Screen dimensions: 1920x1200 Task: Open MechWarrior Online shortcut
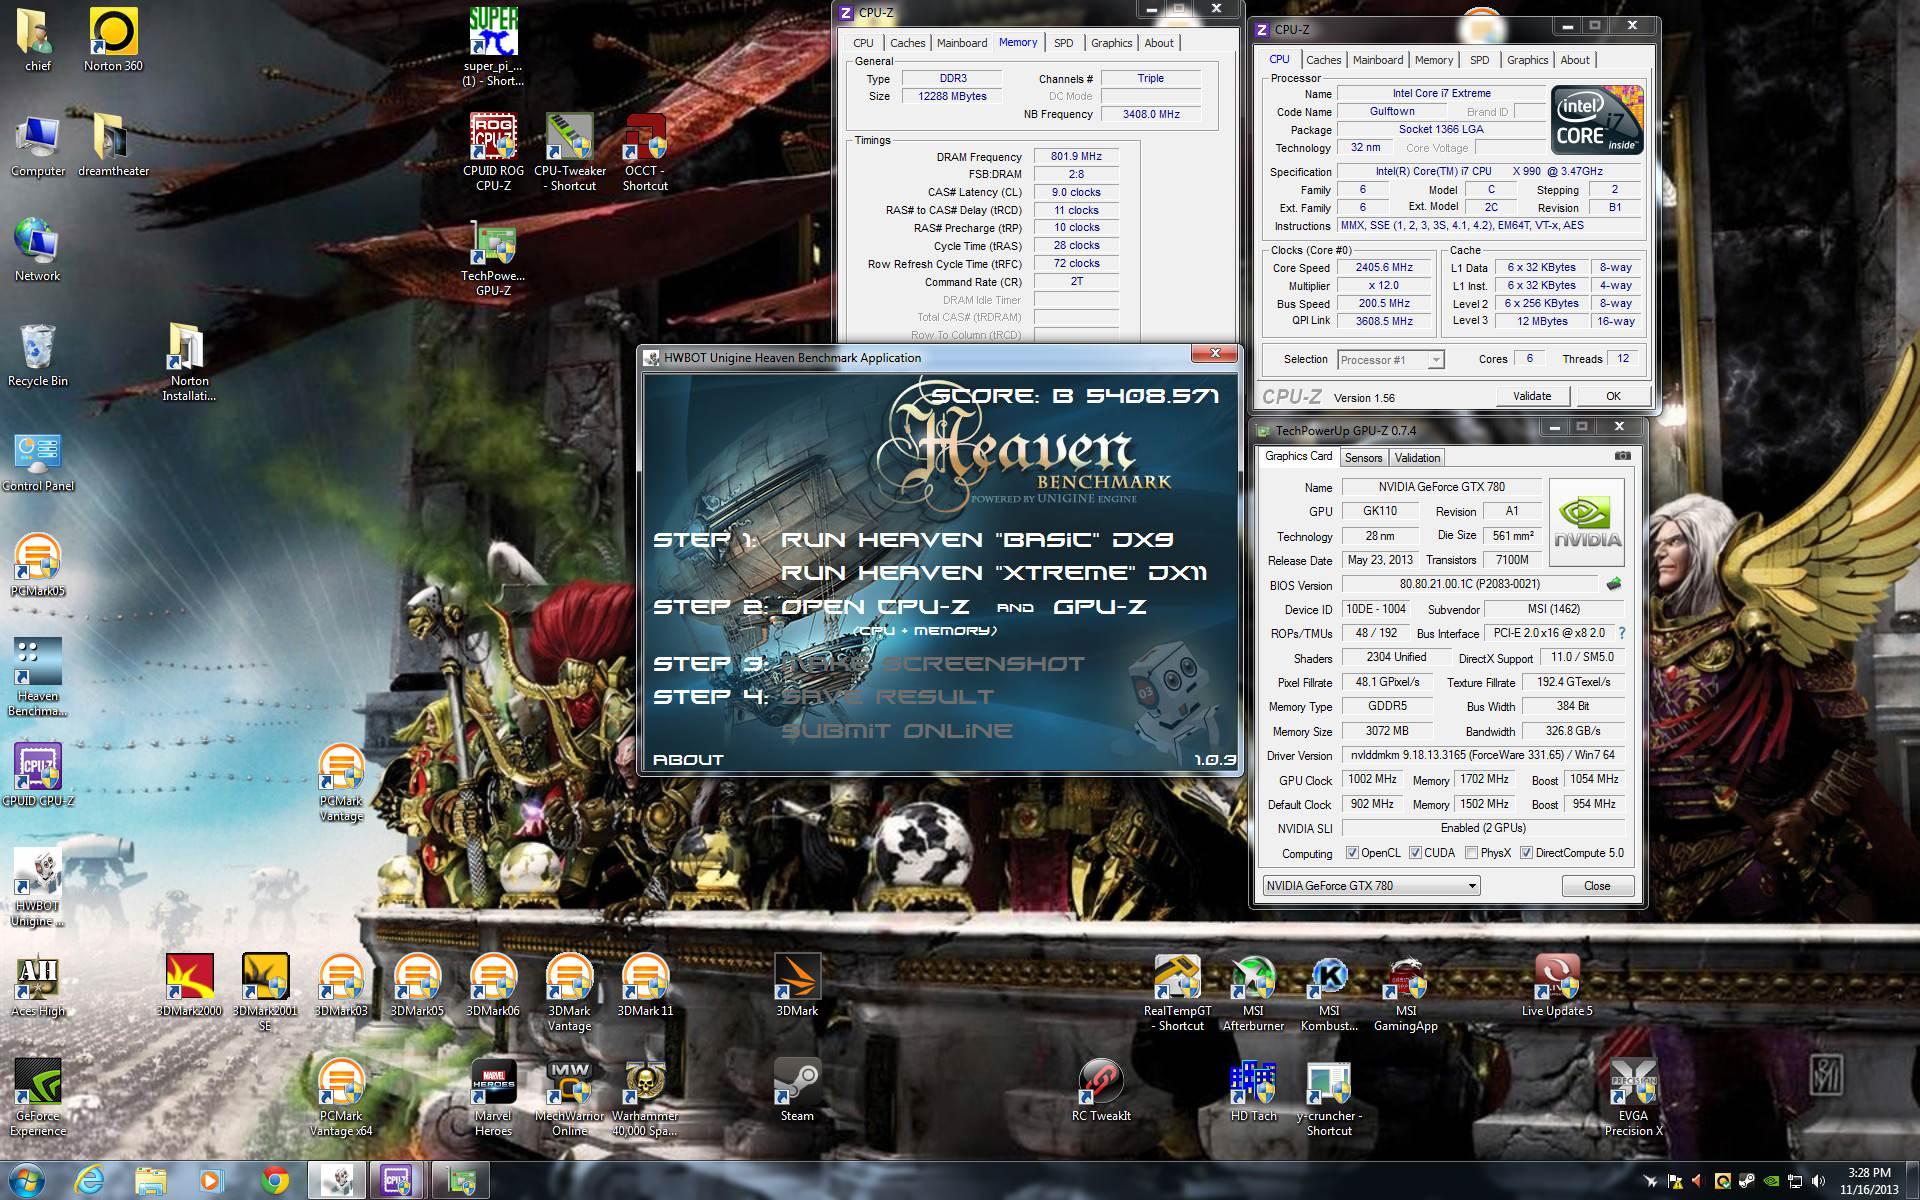[x=570, y=1097]
